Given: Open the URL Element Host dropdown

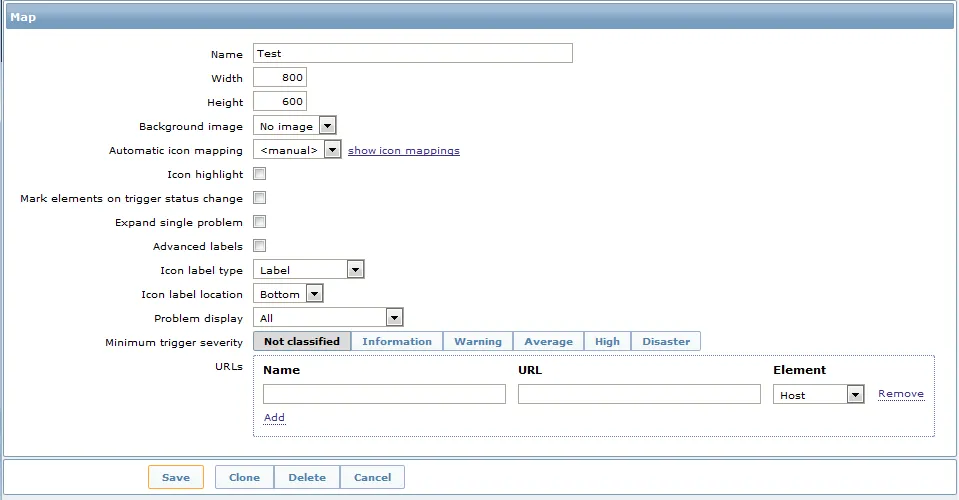Looking at the screenshot, I should pos(819,395).
